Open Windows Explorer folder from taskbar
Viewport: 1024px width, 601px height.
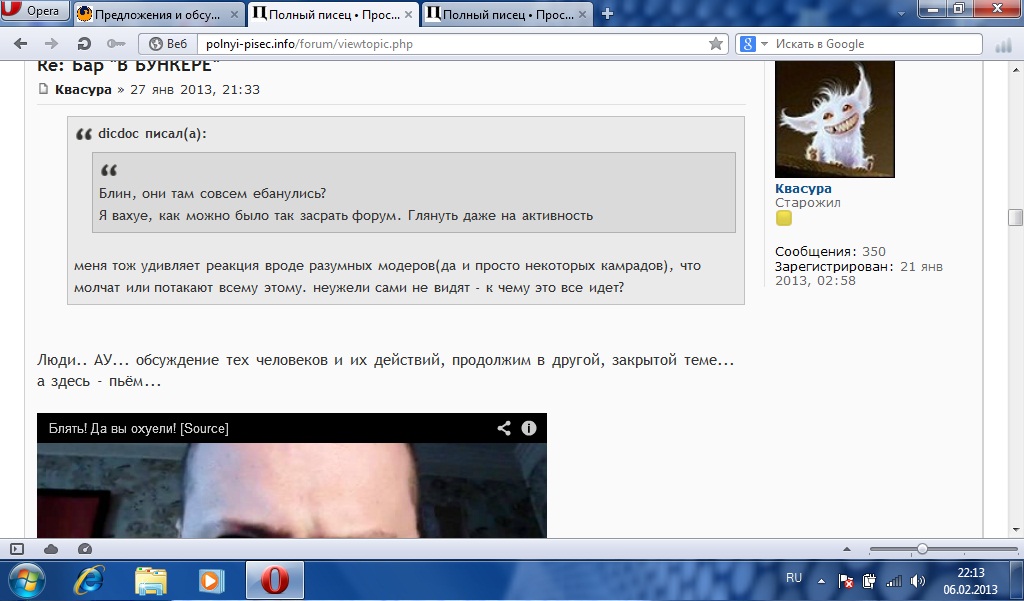point(151,580)
